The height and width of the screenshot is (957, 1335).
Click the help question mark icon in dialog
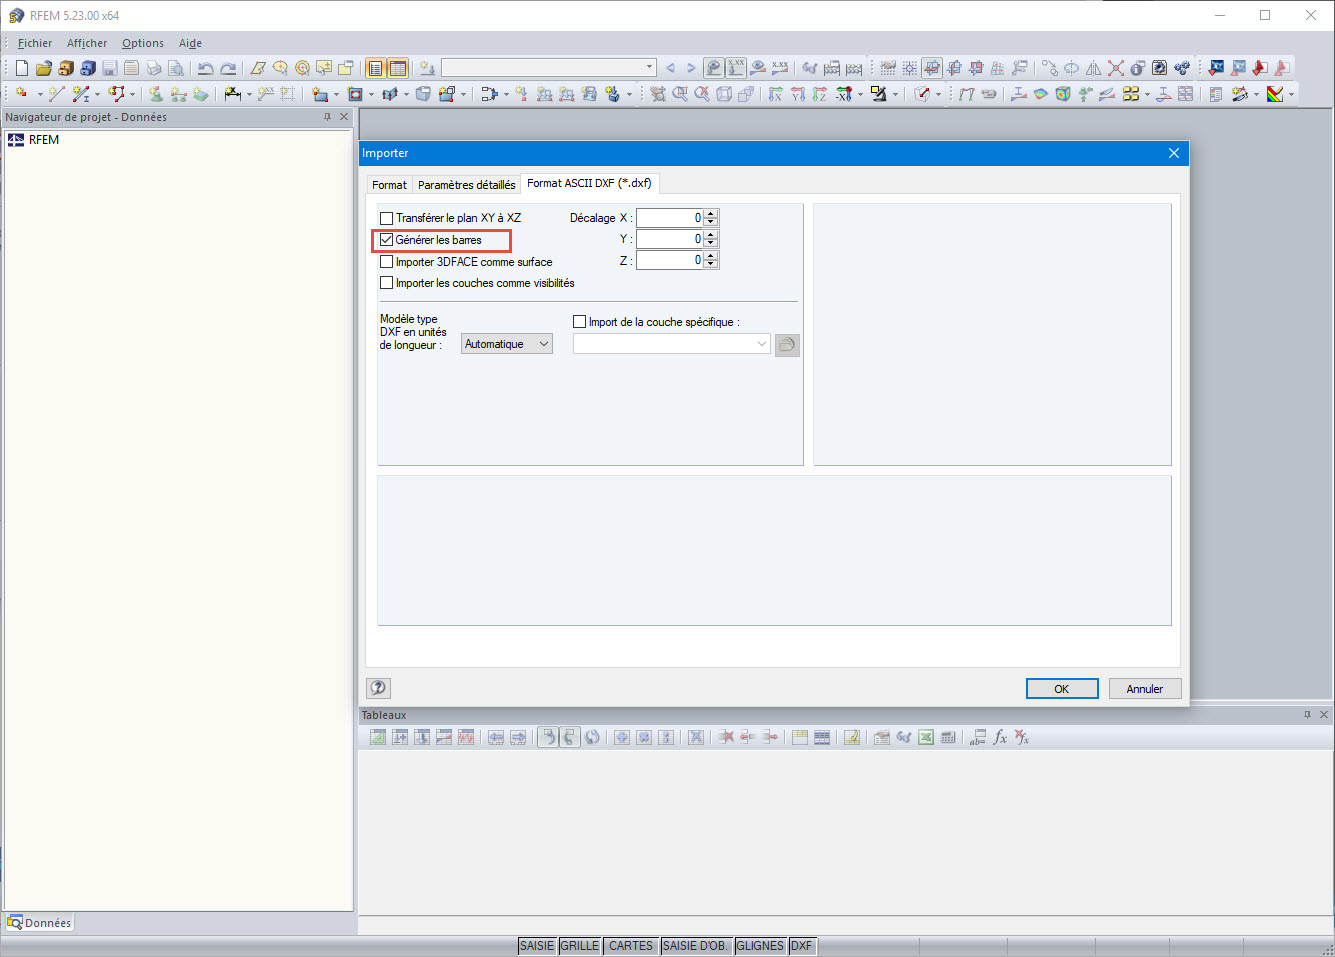pyautogui.click(x=378, y=688)
